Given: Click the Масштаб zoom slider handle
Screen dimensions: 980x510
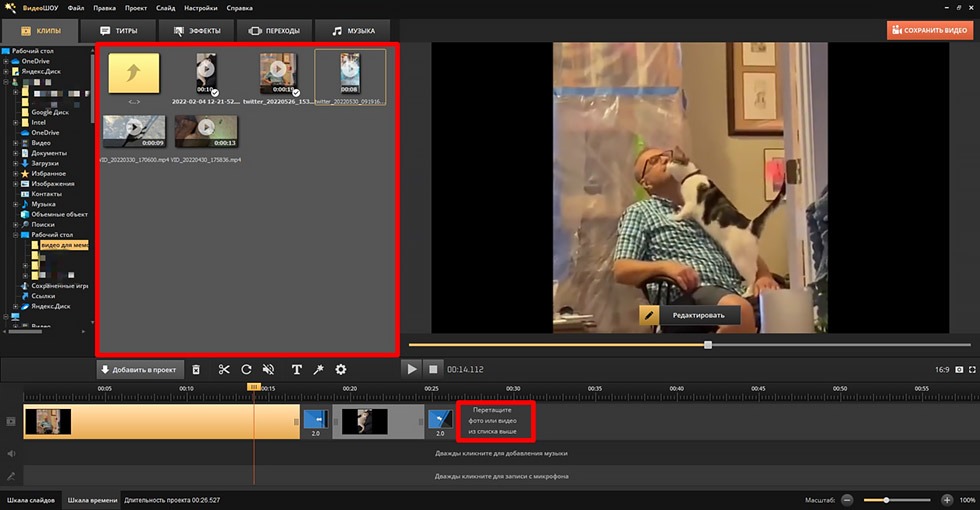Looking at the screenshot, I should 886,500.
